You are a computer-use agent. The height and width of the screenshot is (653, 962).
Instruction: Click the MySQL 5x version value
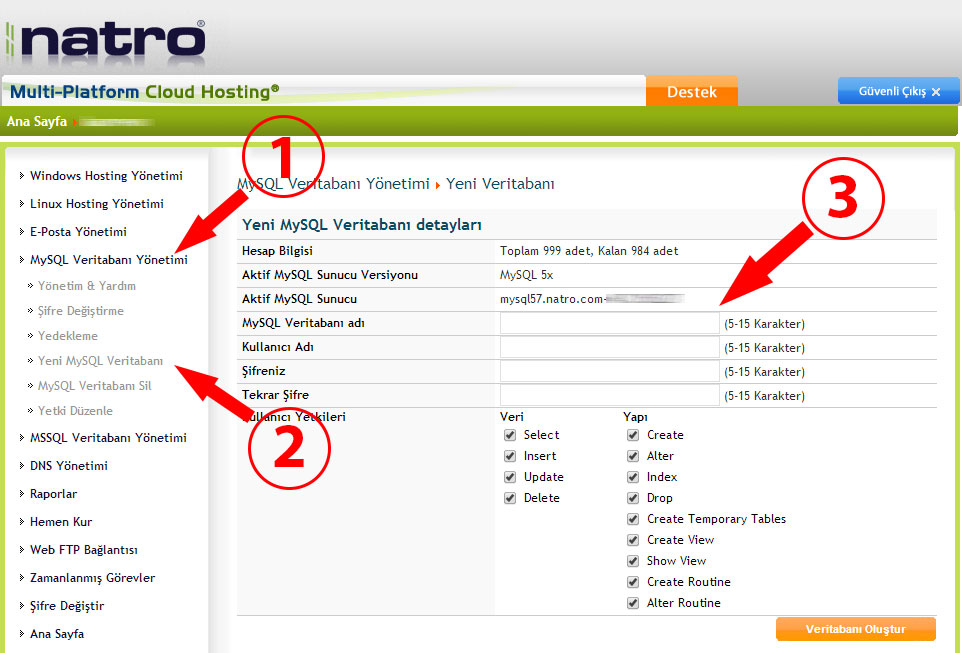coord(526,275)
